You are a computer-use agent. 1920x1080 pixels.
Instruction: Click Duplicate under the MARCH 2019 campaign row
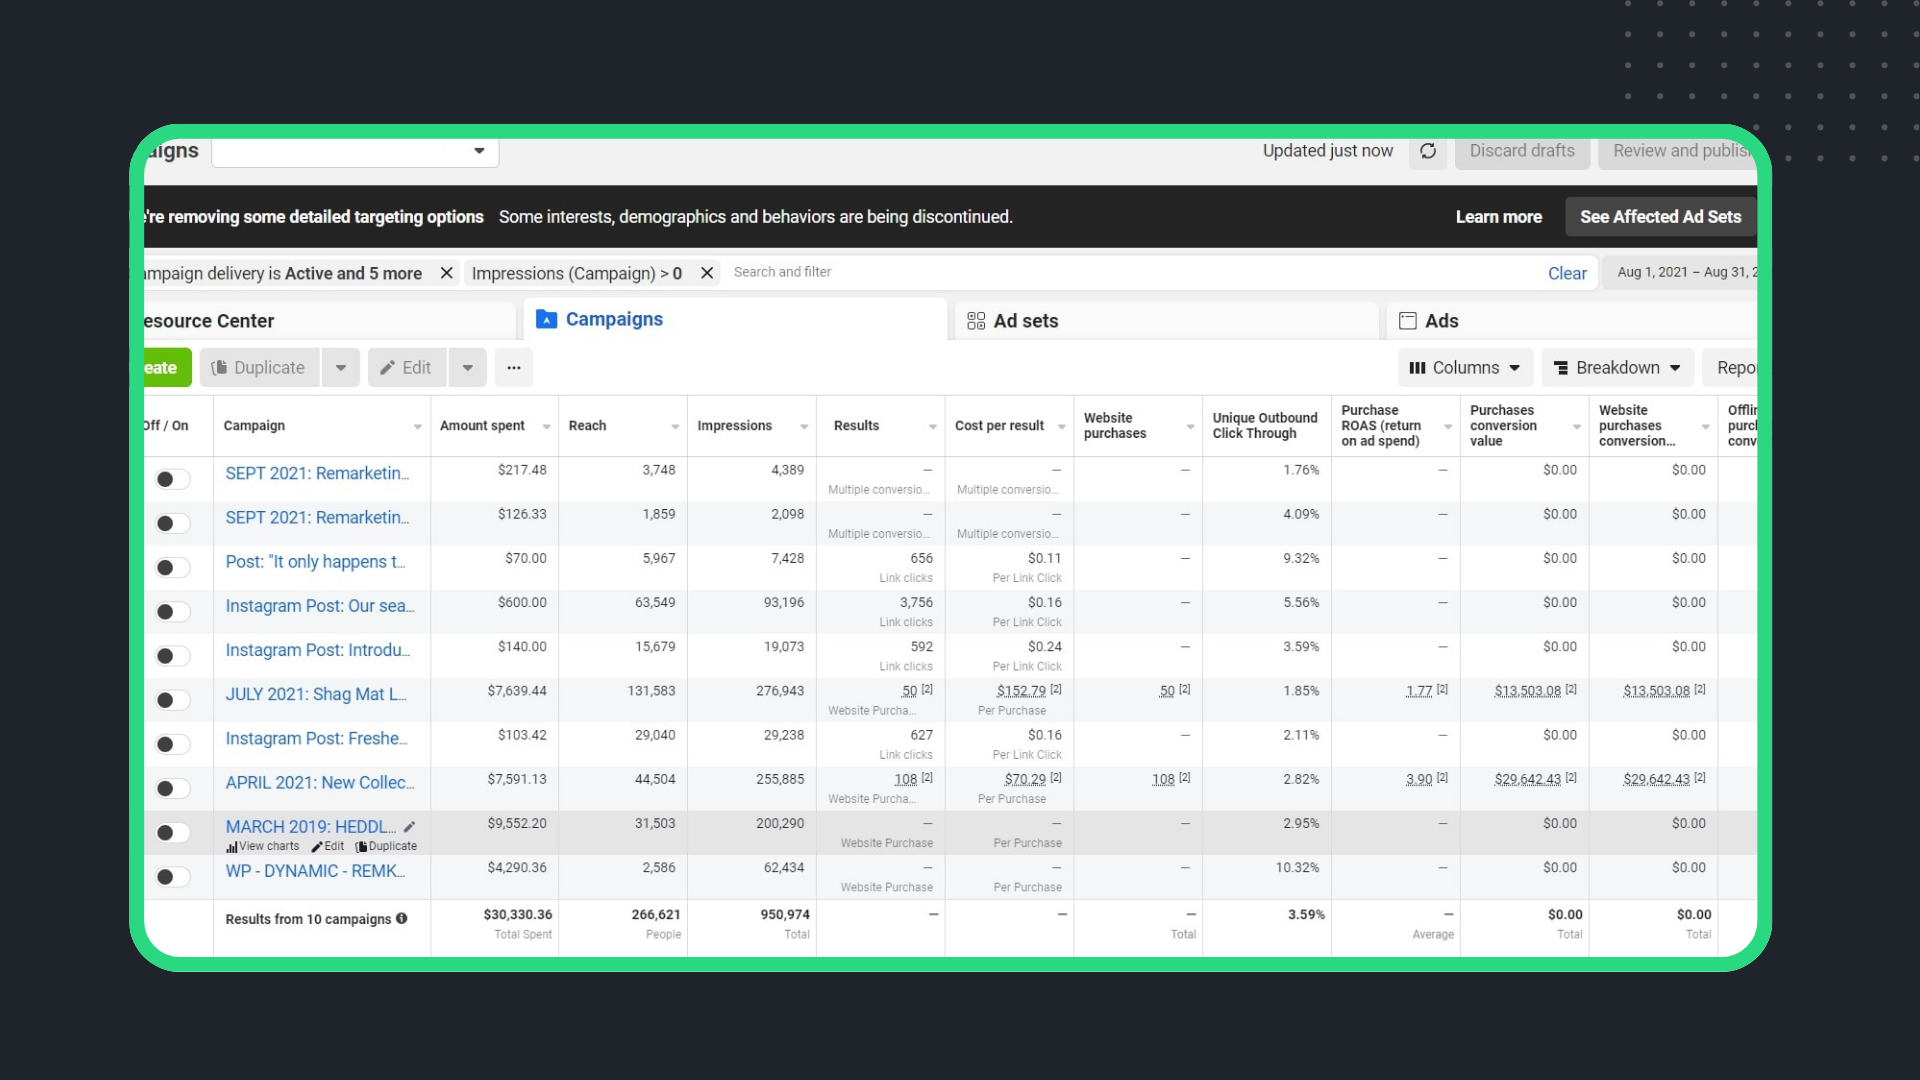tap(387, 846)
